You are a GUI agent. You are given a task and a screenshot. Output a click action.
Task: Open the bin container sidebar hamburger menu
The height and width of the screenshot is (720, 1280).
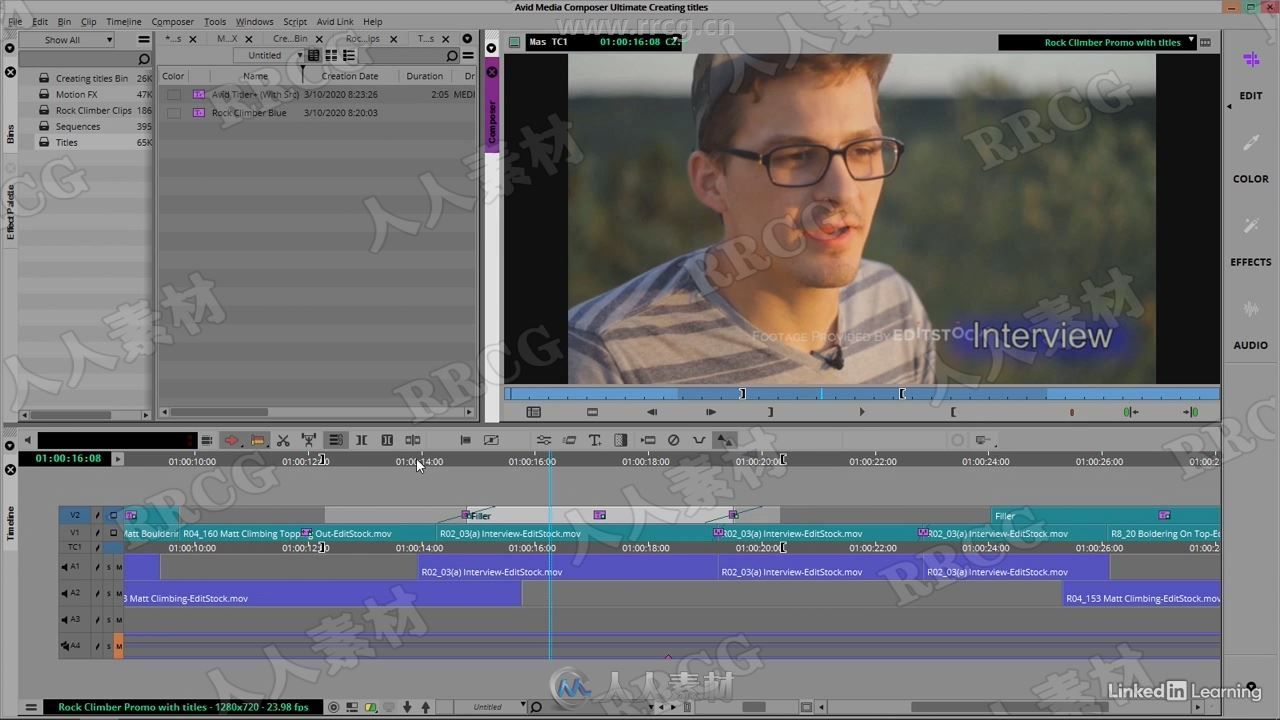pos(144,40)
